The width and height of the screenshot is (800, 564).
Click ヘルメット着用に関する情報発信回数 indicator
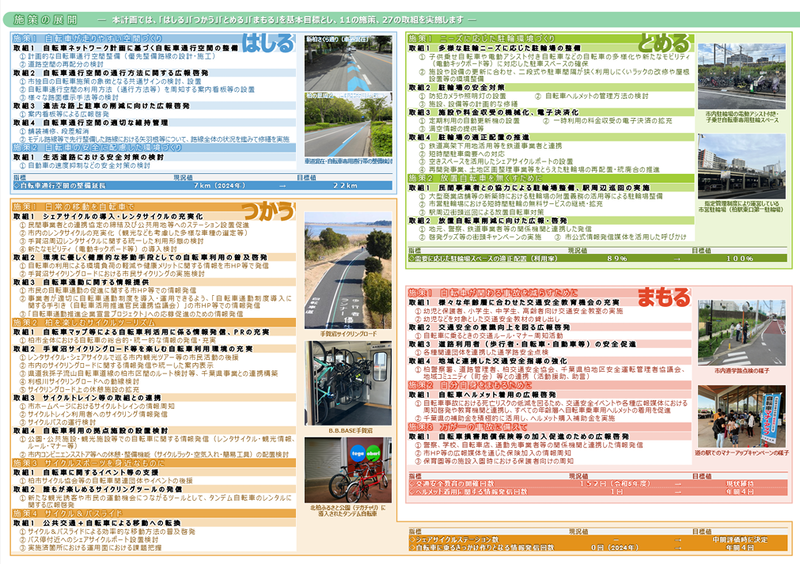[597, 492]
